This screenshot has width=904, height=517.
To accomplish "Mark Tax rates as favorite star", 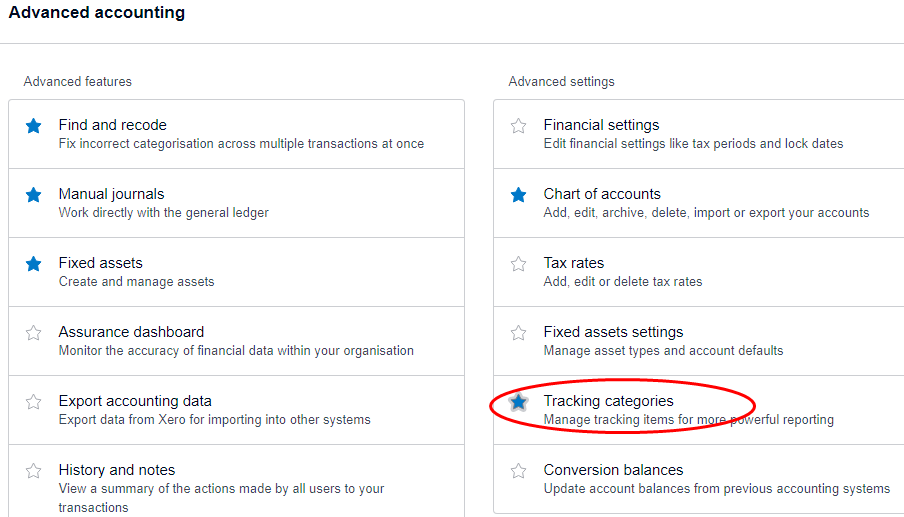I will [518, 264].
